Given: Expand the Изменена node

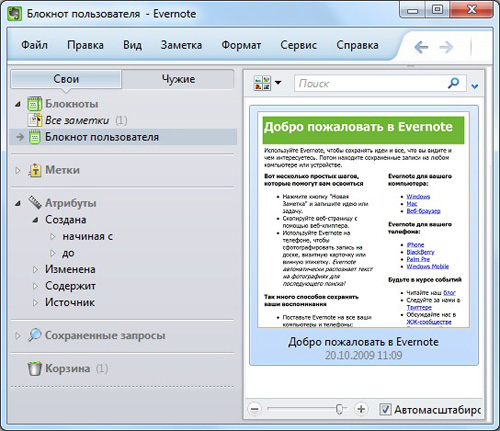Looking at the screenshot, I should tap(35, 269).
